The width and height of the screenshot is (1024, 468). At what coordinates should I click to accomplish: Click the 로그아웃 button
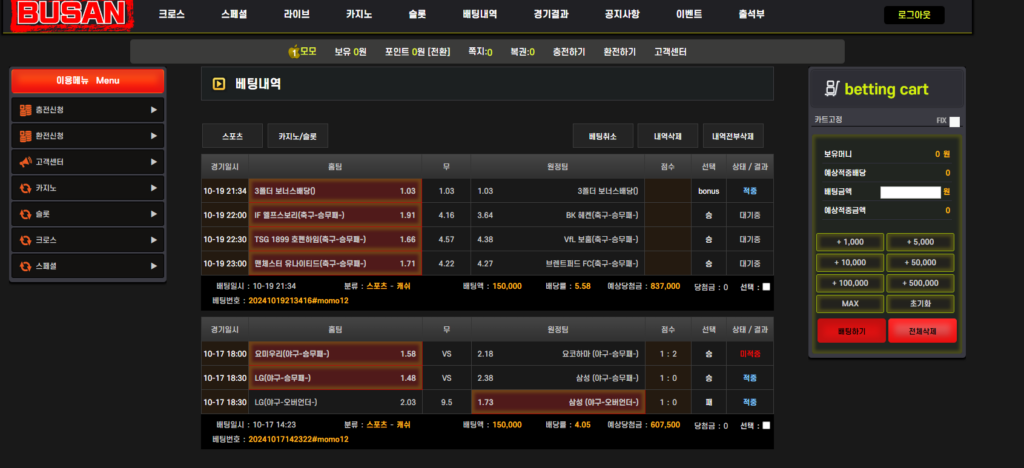(914, 15)
